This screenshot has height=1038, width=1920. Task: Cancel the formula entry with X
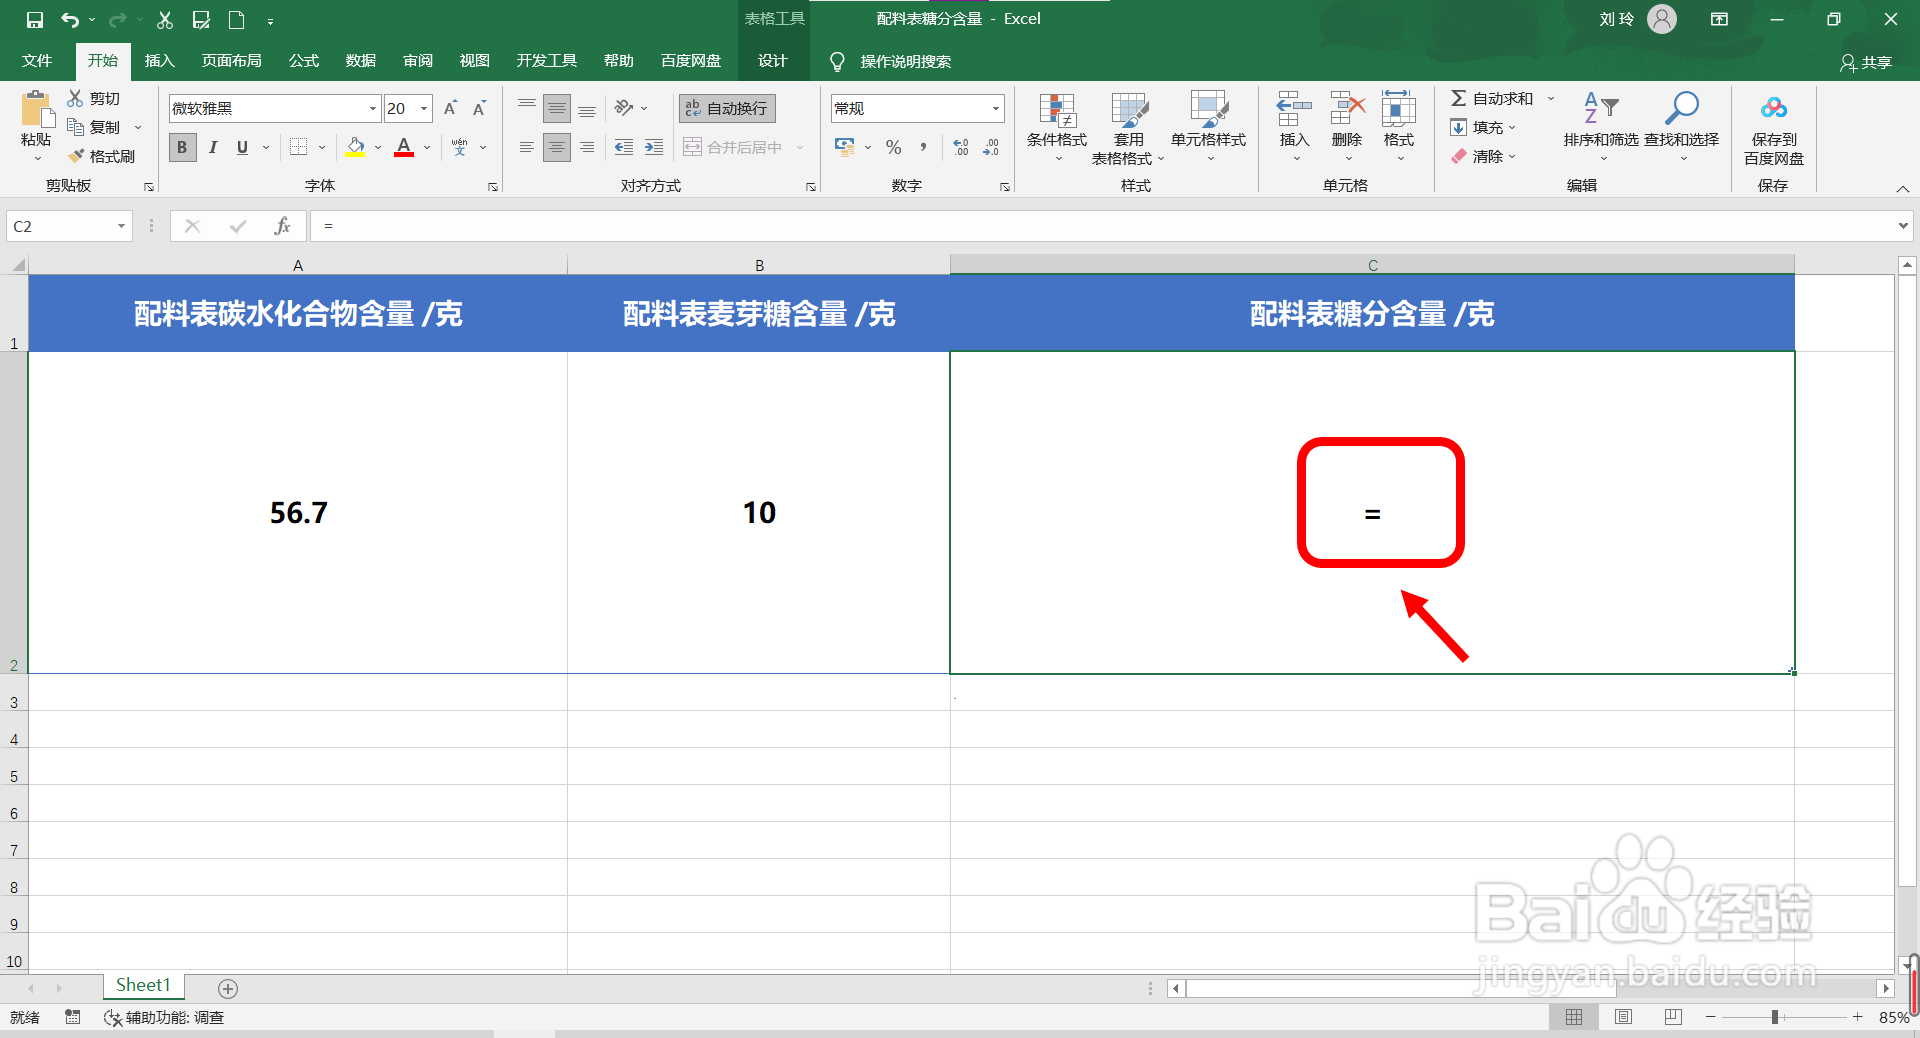coord(193,226)
